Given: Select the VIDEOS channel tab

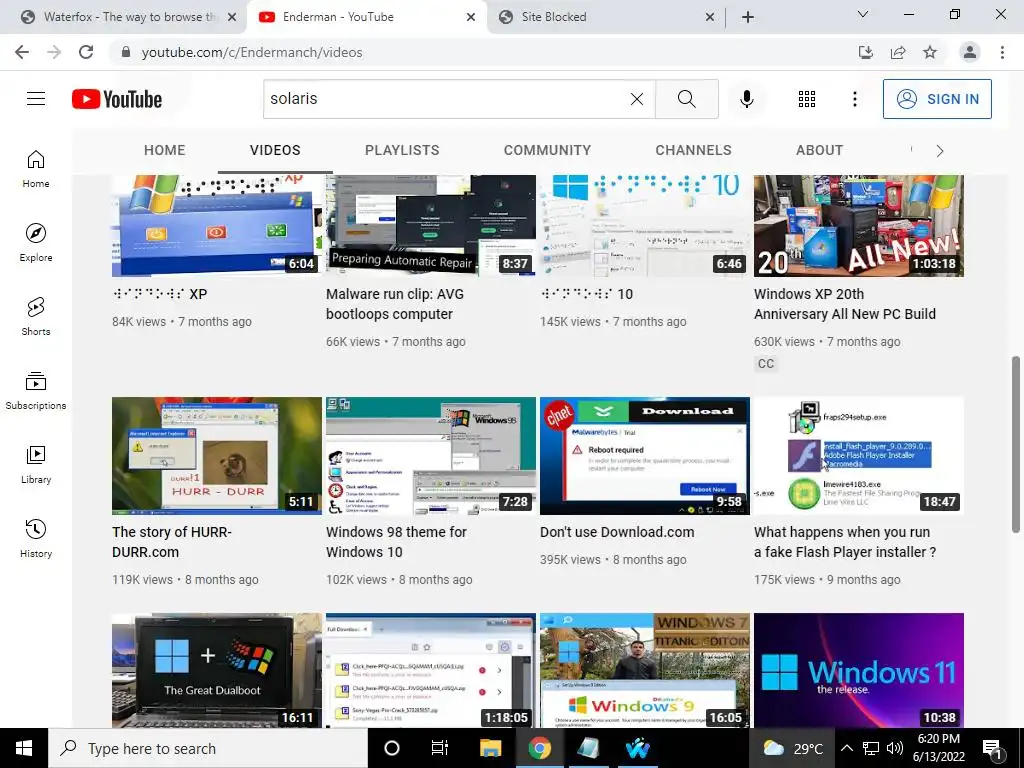Looking at the screenshot, I should [x=275, y=150].
